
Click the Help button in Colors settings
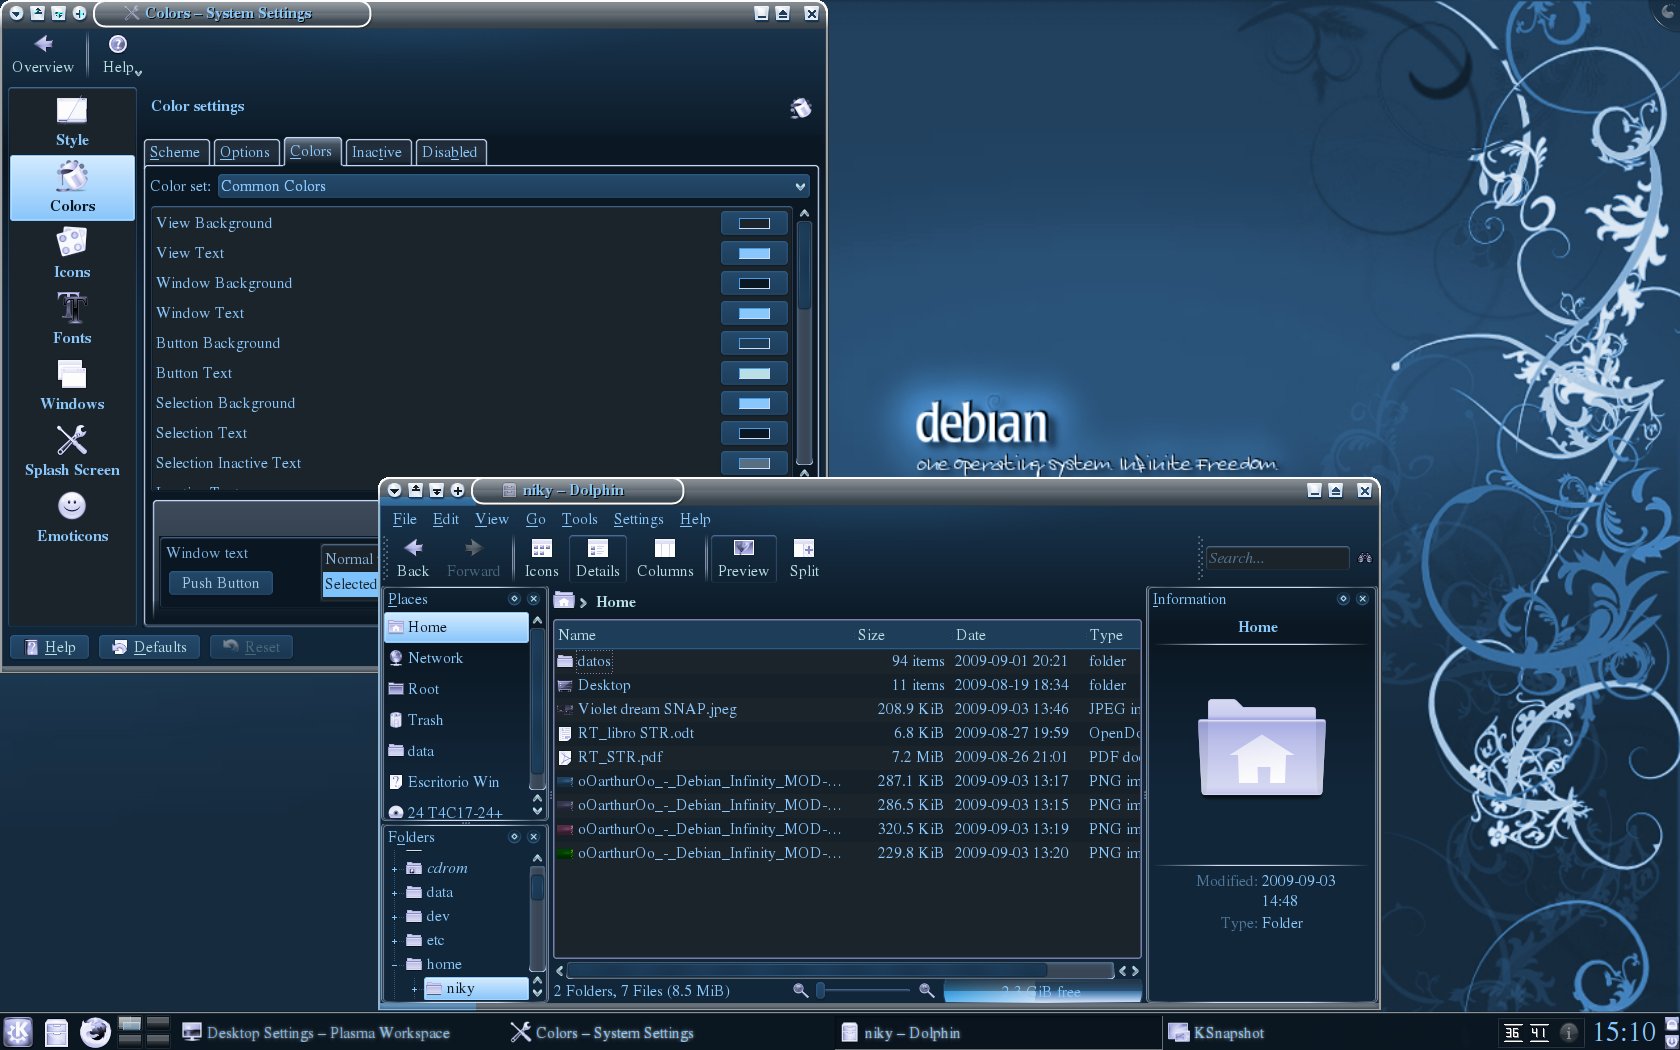50,647
